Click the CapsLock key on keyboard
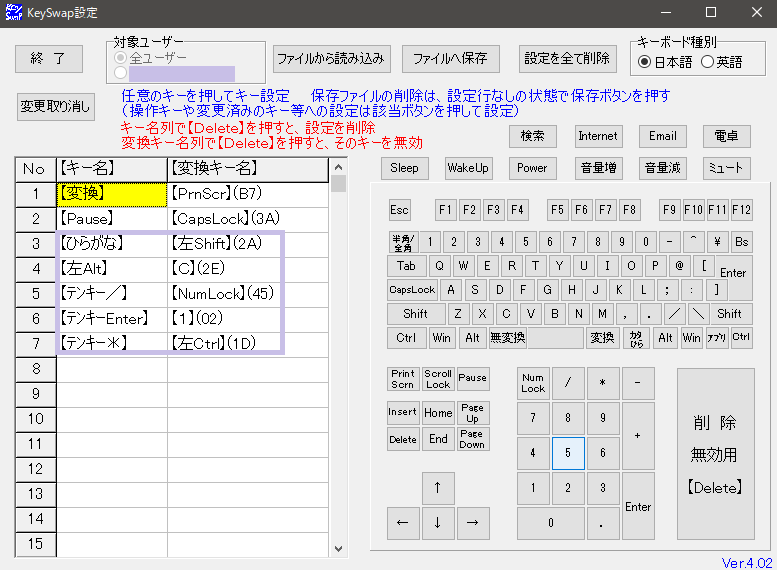 coord(412,290)
